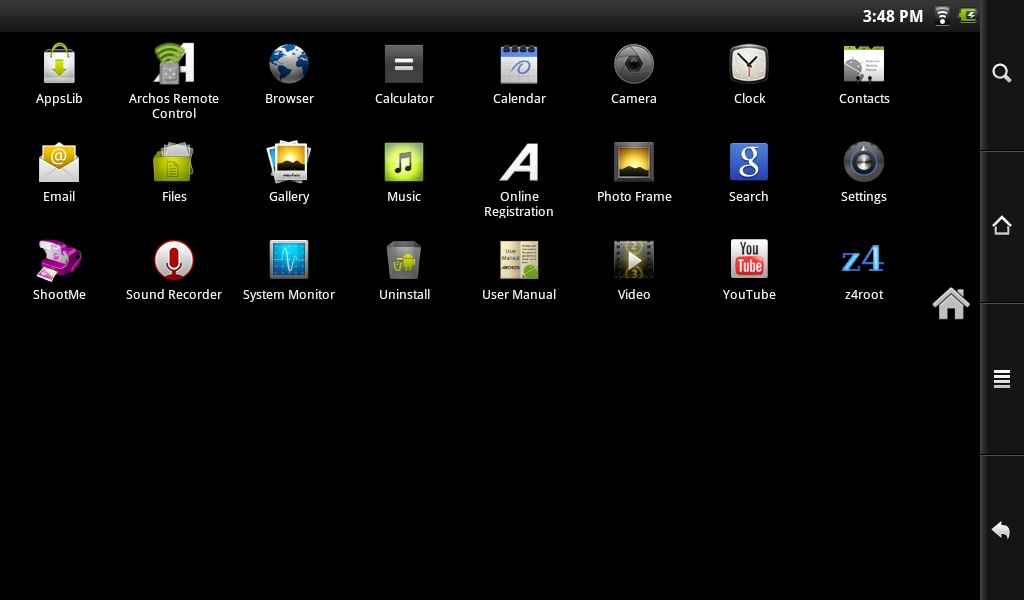Open the Sound Recorder
The height and width of the screenshot is (600, 1024).
(x=174, y=260)
